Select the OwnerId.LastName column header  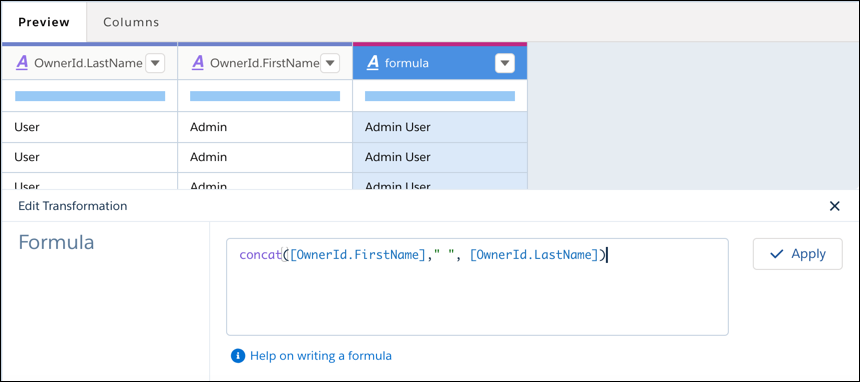[x=89, y=63]
